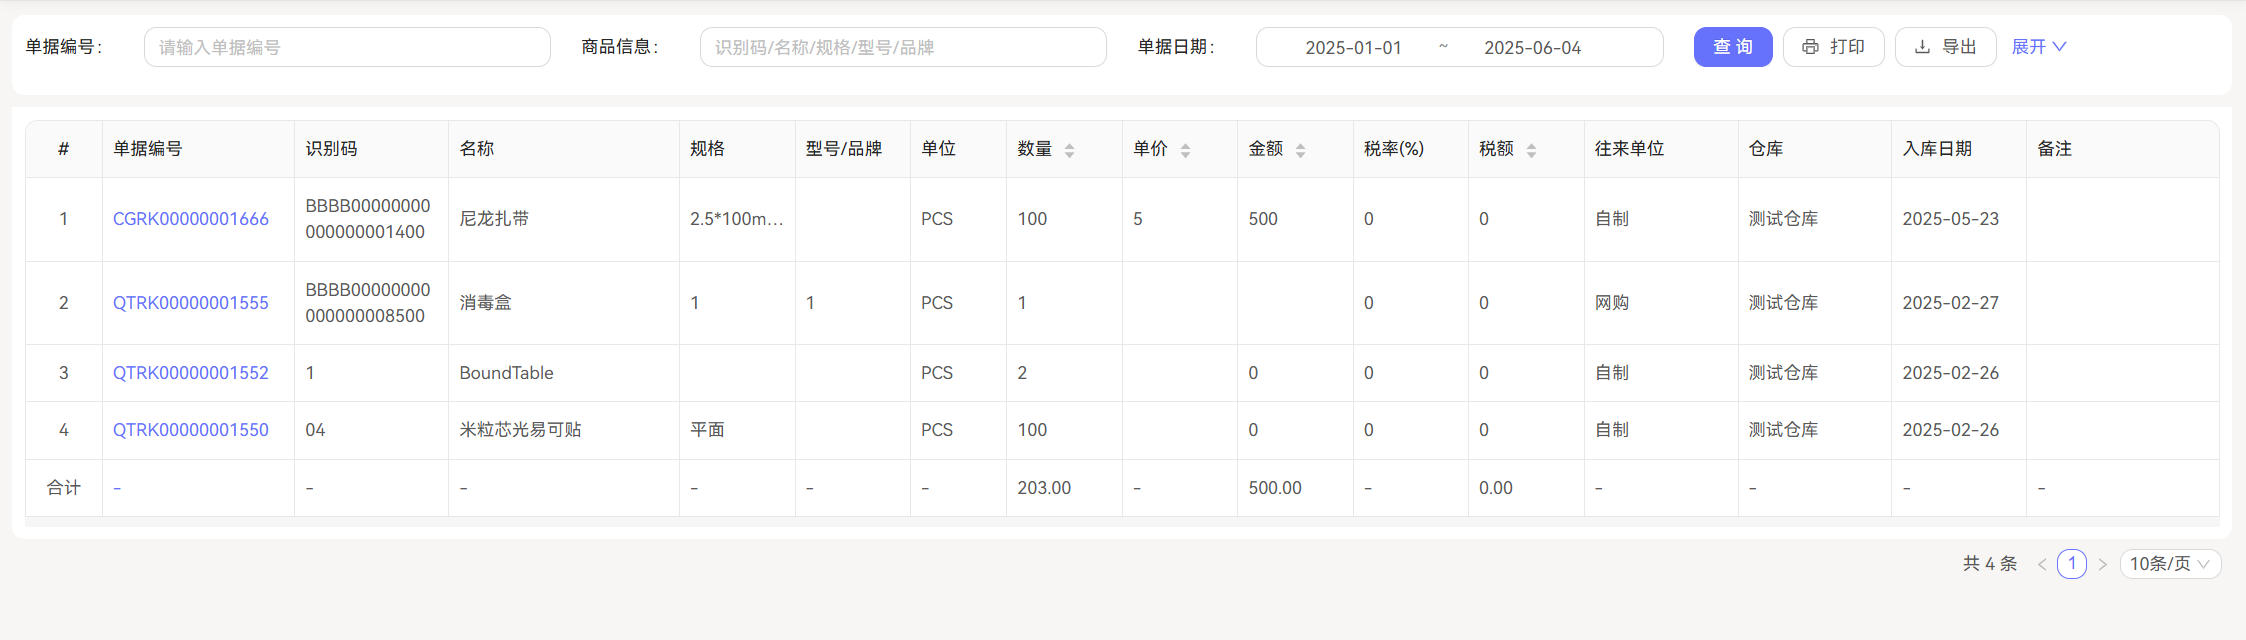The width and height of the screenshot is (2246, 640).
Task: Click the 商品信息 search input field
Action: (x=903, y=47)
